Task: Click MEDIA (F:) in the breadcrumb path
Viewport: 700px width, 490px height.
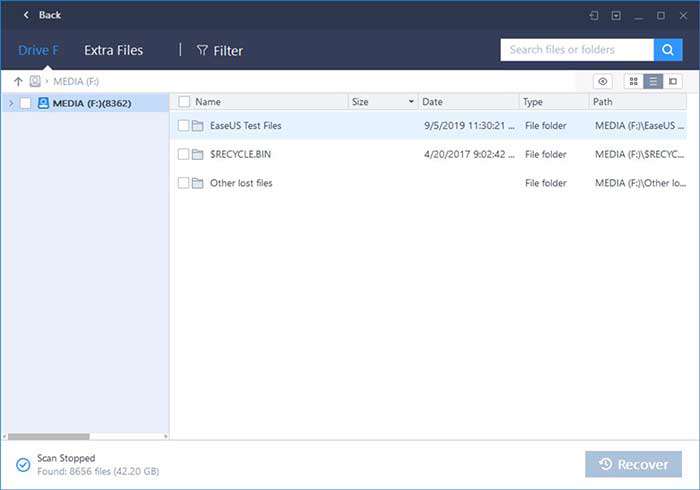Action: click(76, 82)
